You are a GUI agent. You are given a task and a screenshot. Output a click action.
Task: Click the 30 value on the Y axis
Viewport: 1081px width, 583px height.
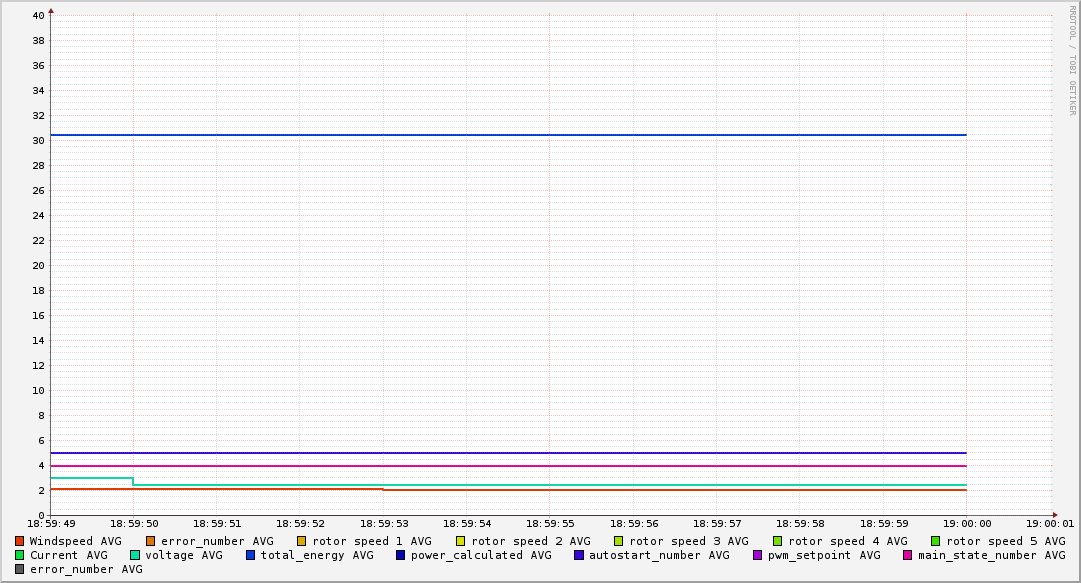click(x=37, y=140)
